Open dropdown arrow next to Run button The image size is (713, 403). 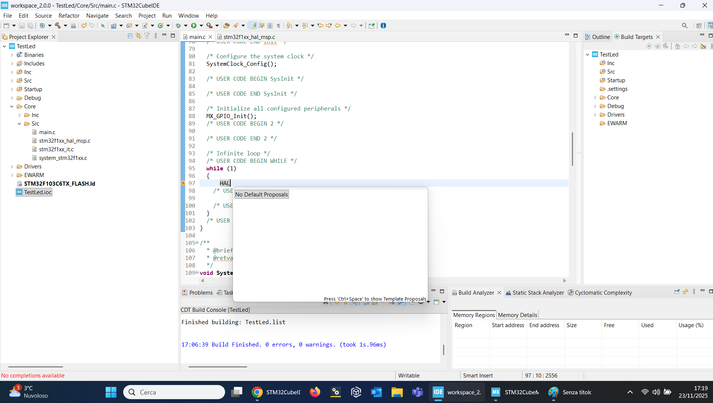(200, 25)
